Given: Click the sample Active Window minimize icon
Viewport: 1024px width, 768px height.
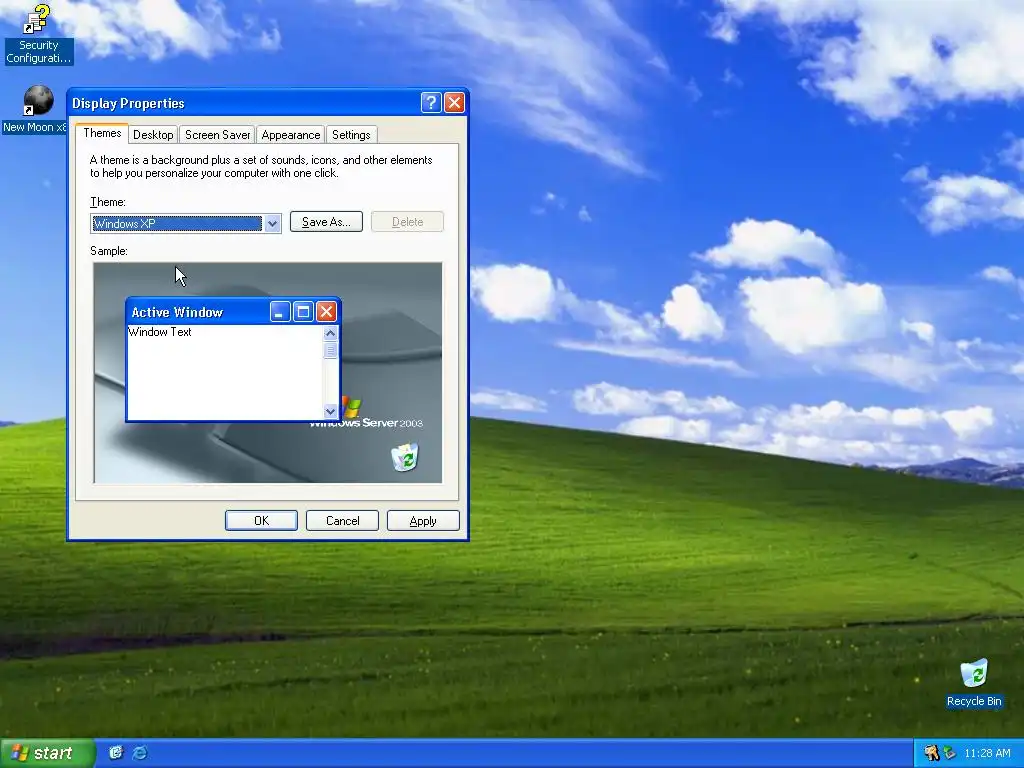Looking at the screenshot, I should coord(280,312).
